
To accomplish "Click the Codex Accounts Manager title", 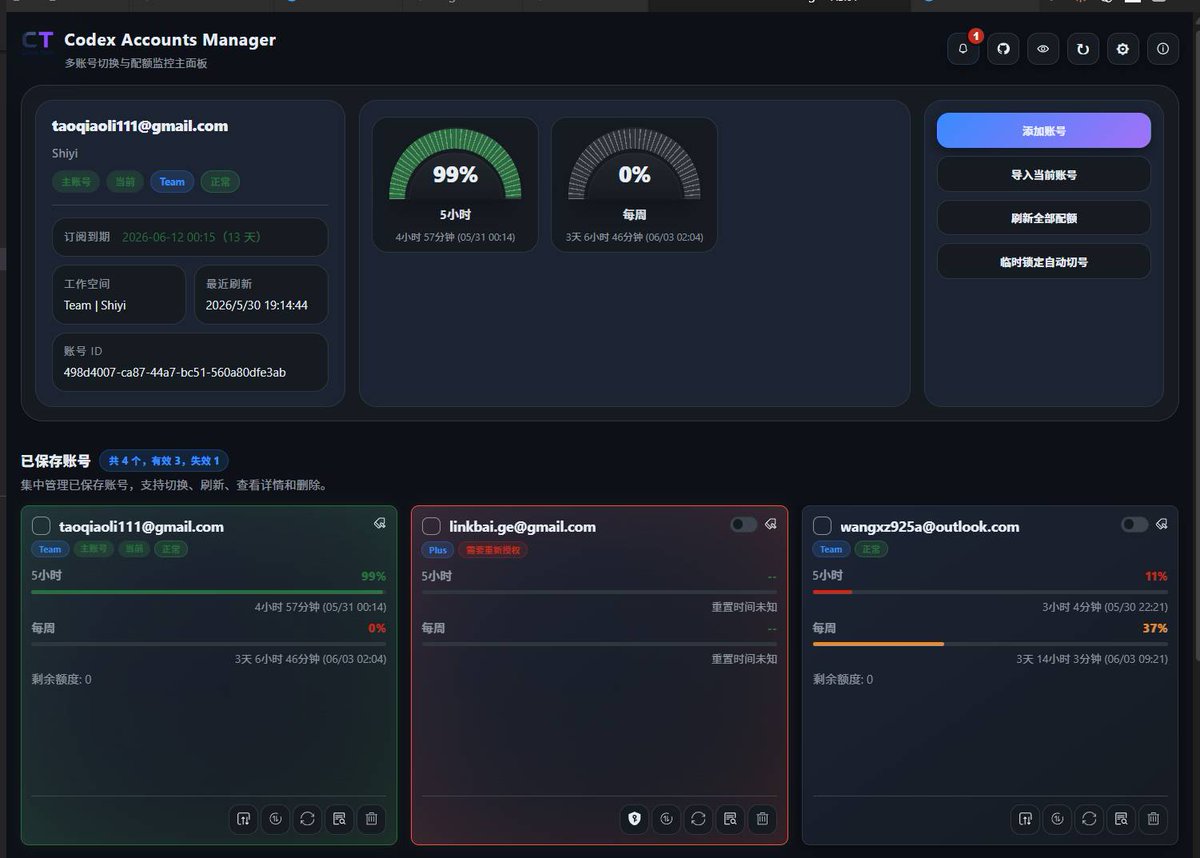I will coord(170,40).
